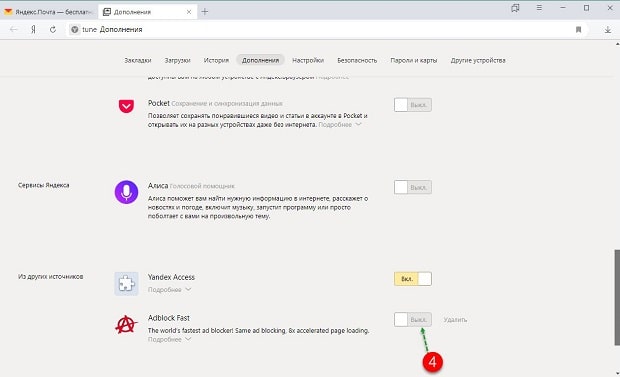Expand Подробнее under Pocket description
The height and width of the screenshot is (377, 620).
tap(340, 125)
